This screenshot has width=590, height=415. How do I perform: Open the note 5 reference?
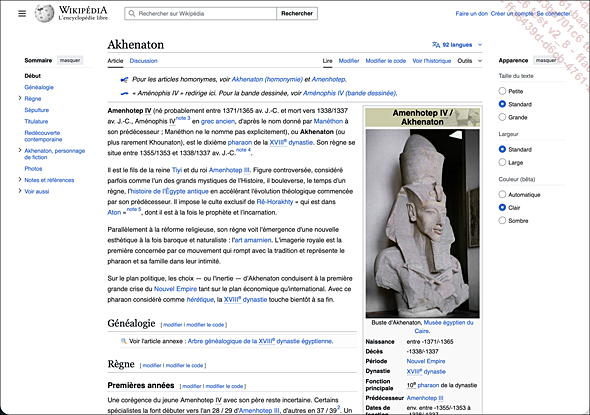click(x=134, y=209)
